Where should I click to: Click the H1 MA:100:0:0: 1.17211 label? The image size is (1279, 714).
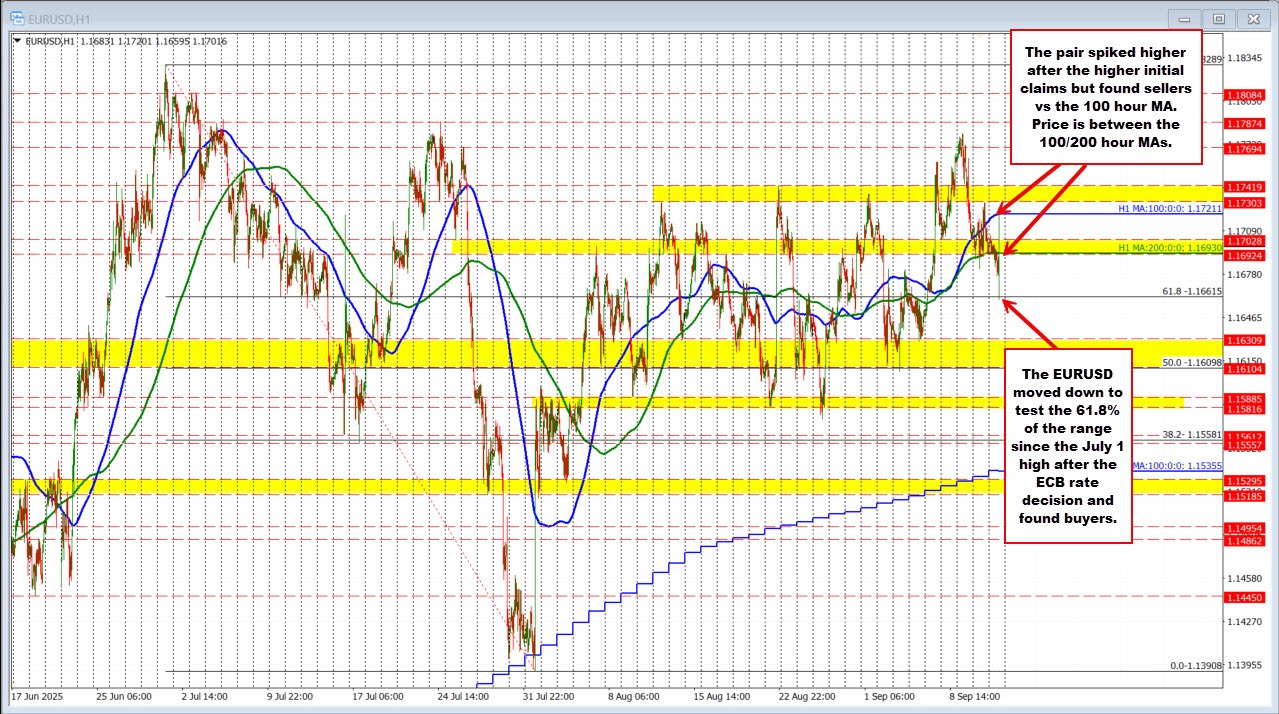[x=1168, y=209]
